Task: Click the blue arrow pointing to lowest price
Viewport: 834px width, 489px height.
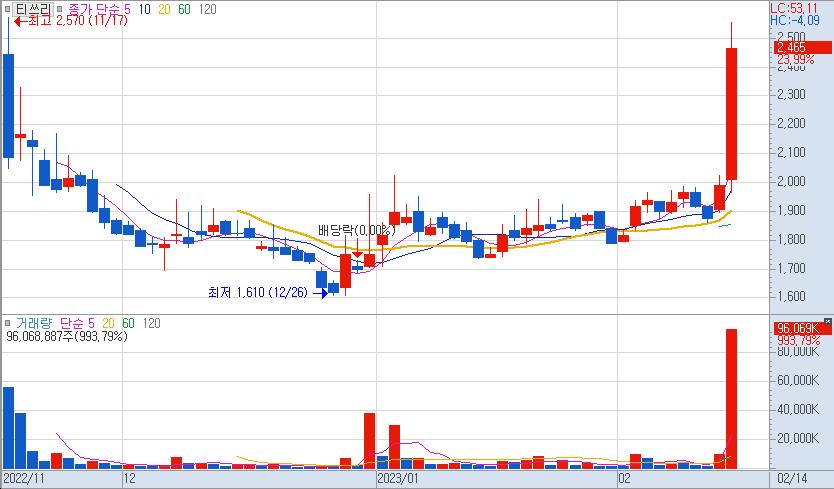Action: coord(320,293)
